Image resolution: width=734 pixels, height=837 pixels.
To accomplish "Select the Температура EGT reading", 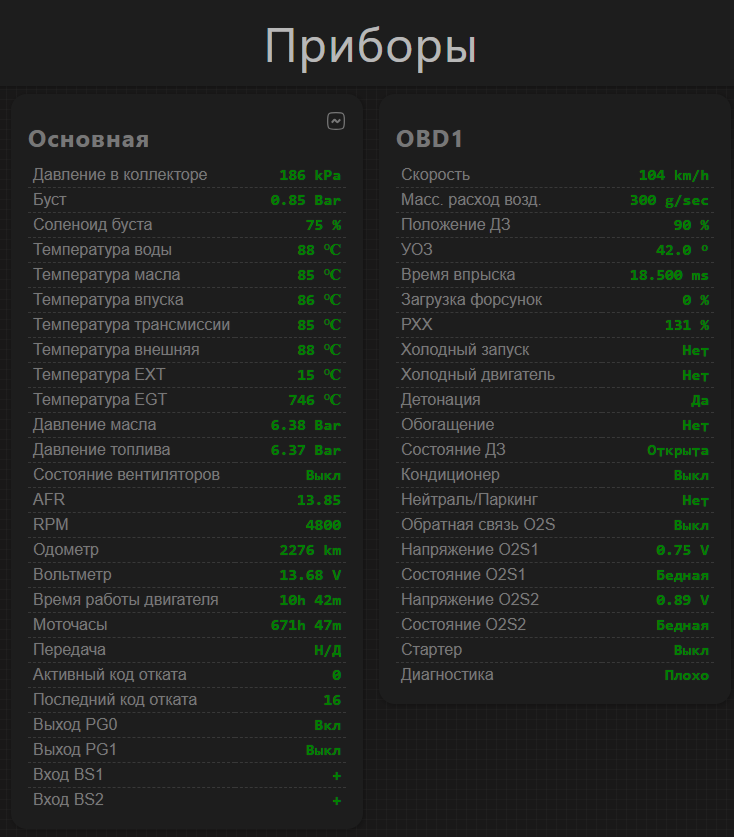I will point(314,400).
